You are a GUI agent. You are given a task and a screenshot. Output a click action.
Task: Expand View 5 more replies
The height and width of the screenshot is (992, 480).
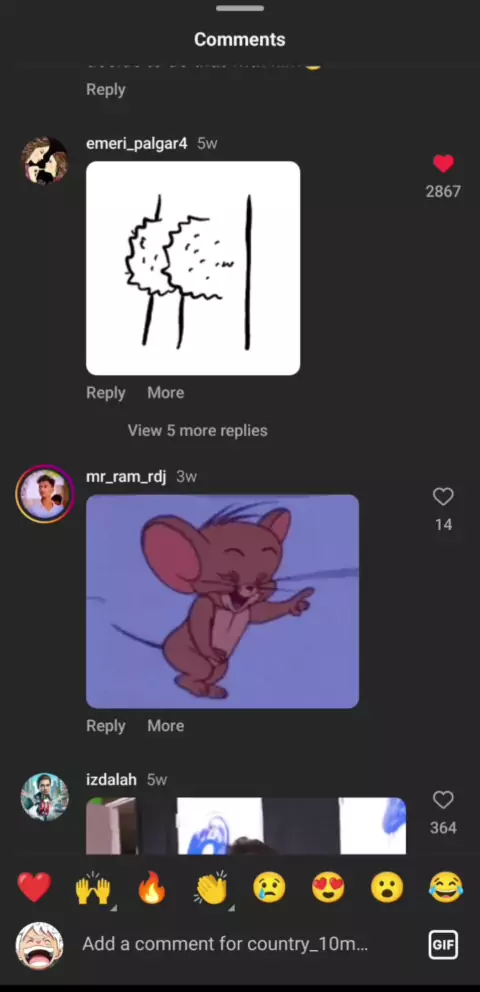point(197,431)
